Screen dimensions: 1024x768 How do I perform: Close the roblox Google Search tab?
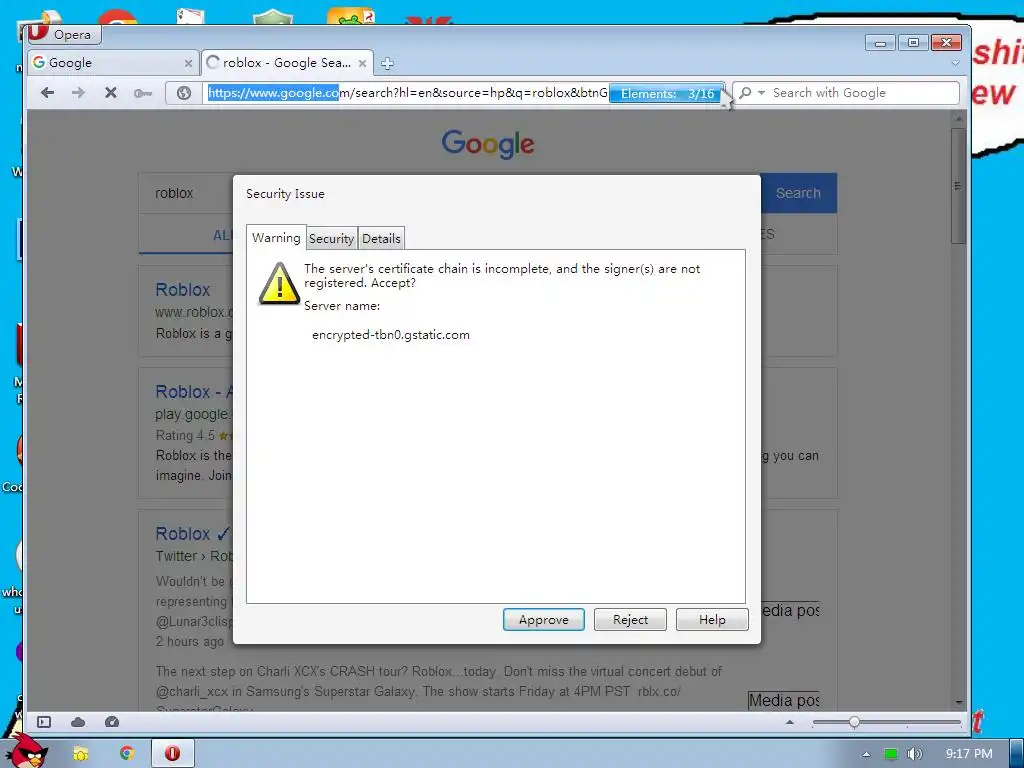click(362, 63)
